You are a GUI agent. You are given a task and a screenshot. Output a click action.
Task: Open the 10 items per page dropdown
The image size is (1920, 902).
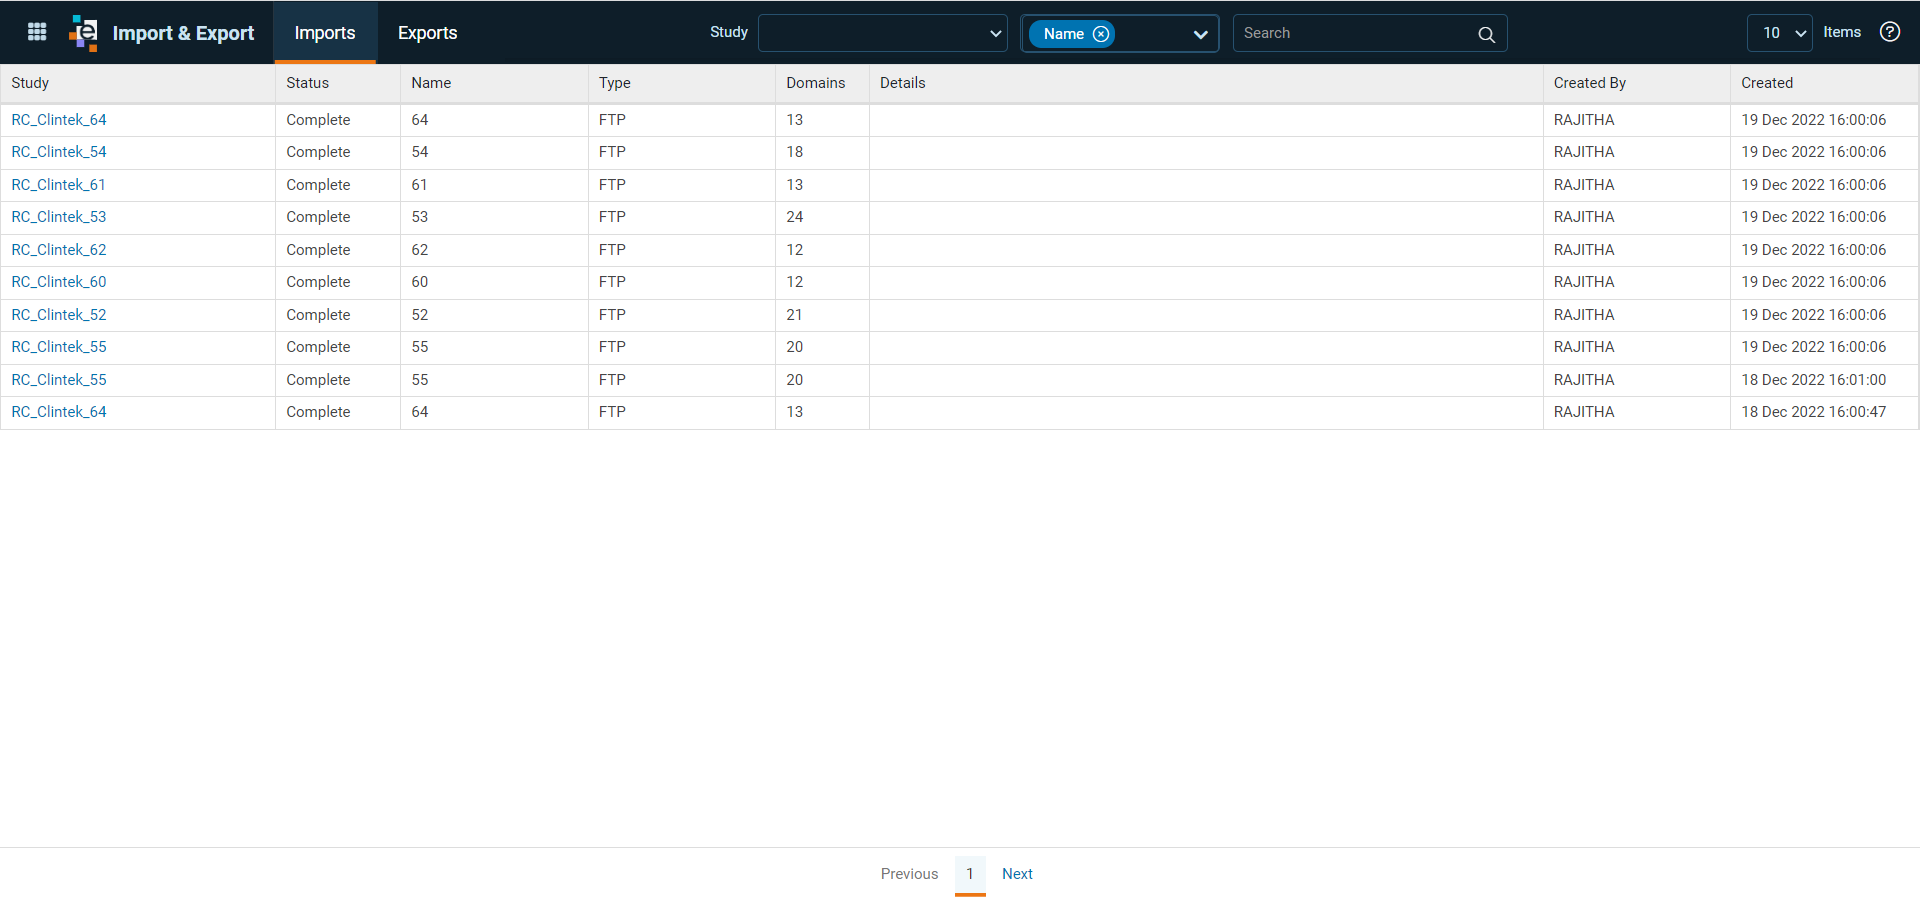[1779, 33]
